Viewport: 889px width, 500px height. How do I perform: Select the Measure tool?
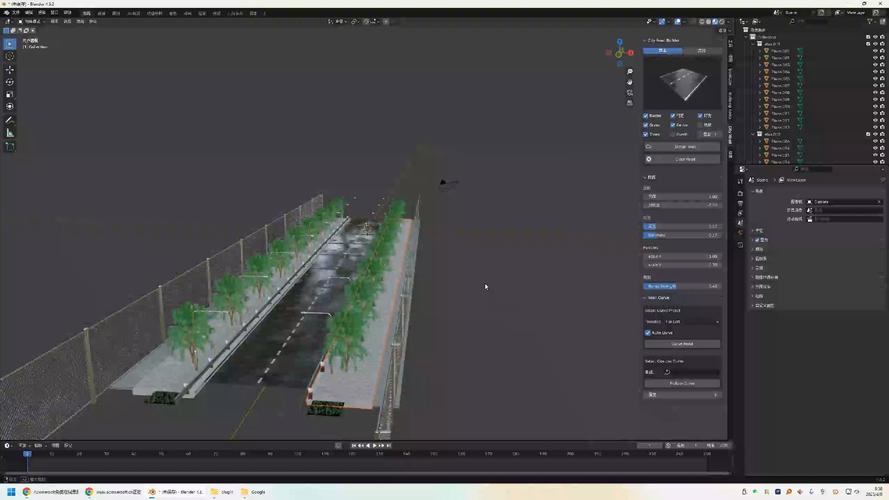[x=10, y=133]
